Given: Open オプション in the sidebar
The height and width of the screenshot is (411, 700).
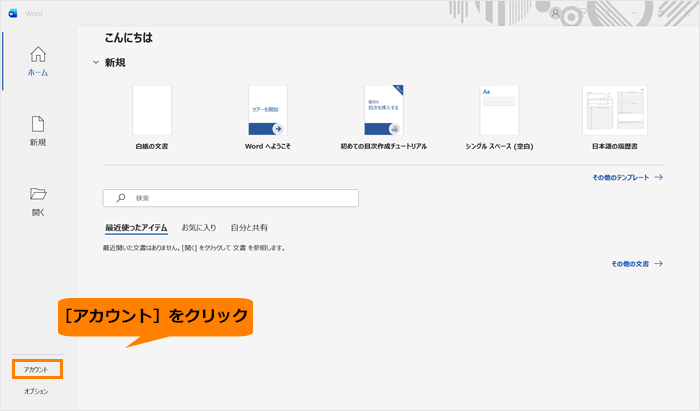Looking at the screenshot, I should point(36,391).
